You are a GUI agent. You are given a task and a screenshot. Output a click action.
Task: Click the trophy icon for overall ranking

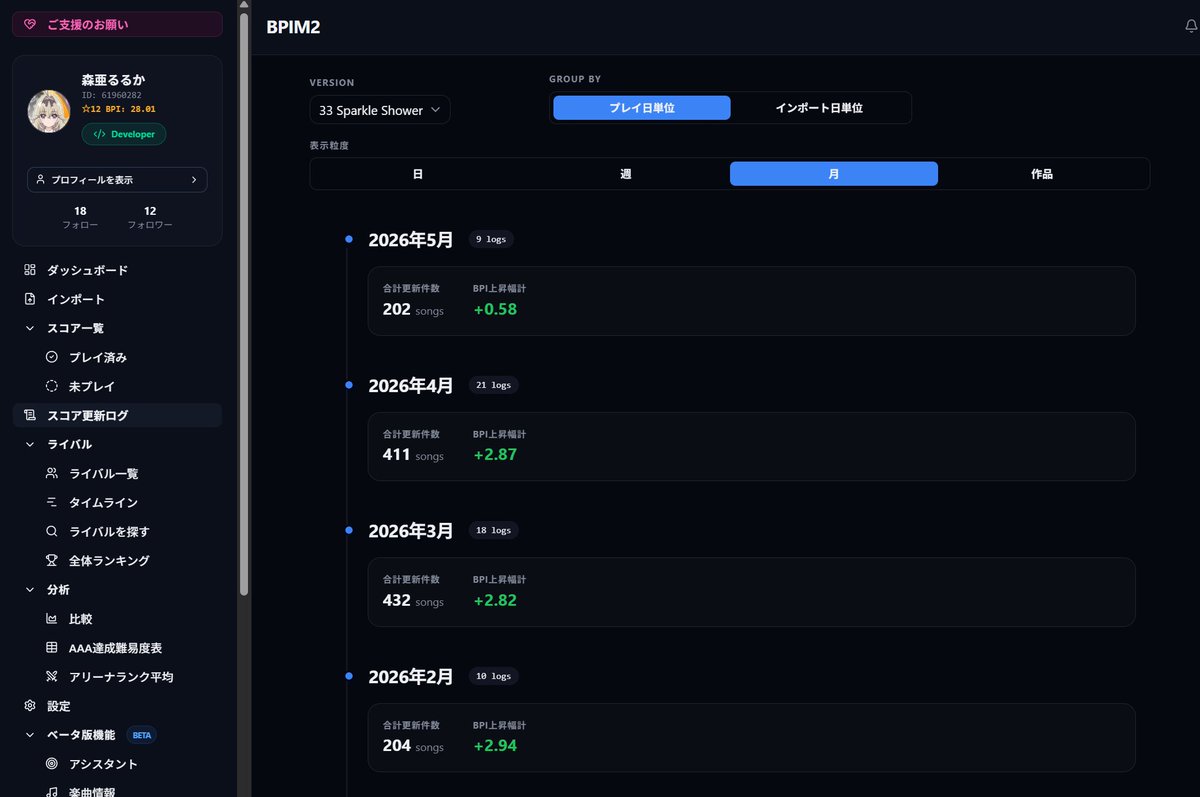click(x=52, y=560)
